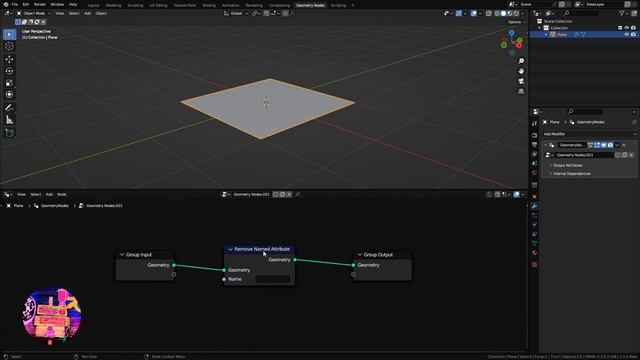Click the viewport zoom magnifier icon
Viewport: 640px width, 360px height.
(x=521, y=61)
